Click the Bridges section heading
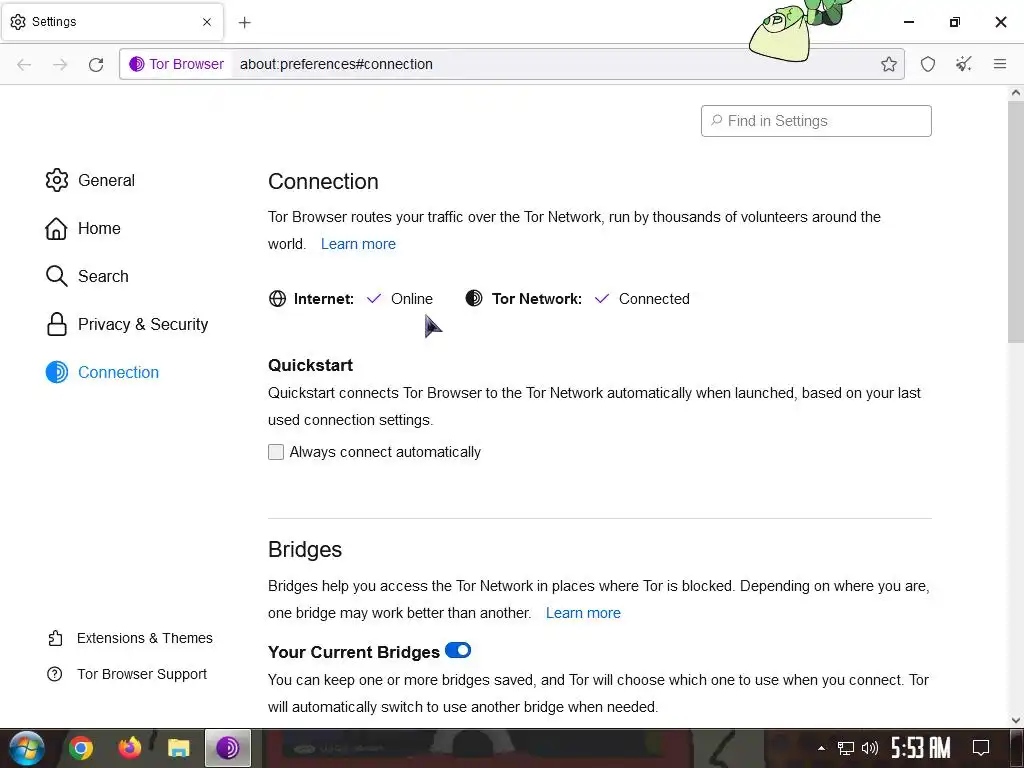 [x=305, y=549]
